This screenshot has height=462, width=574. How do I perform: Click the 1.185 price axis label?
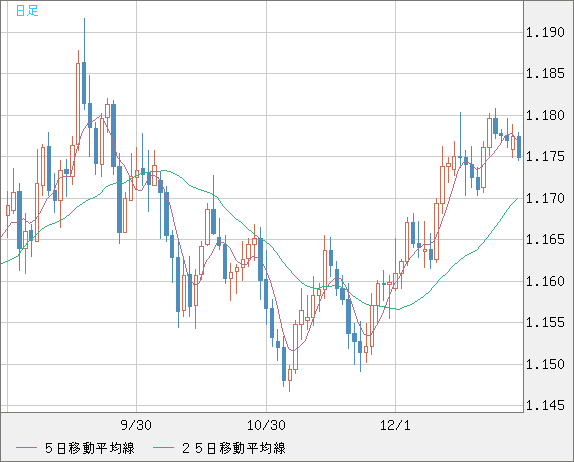click(545, 74)
